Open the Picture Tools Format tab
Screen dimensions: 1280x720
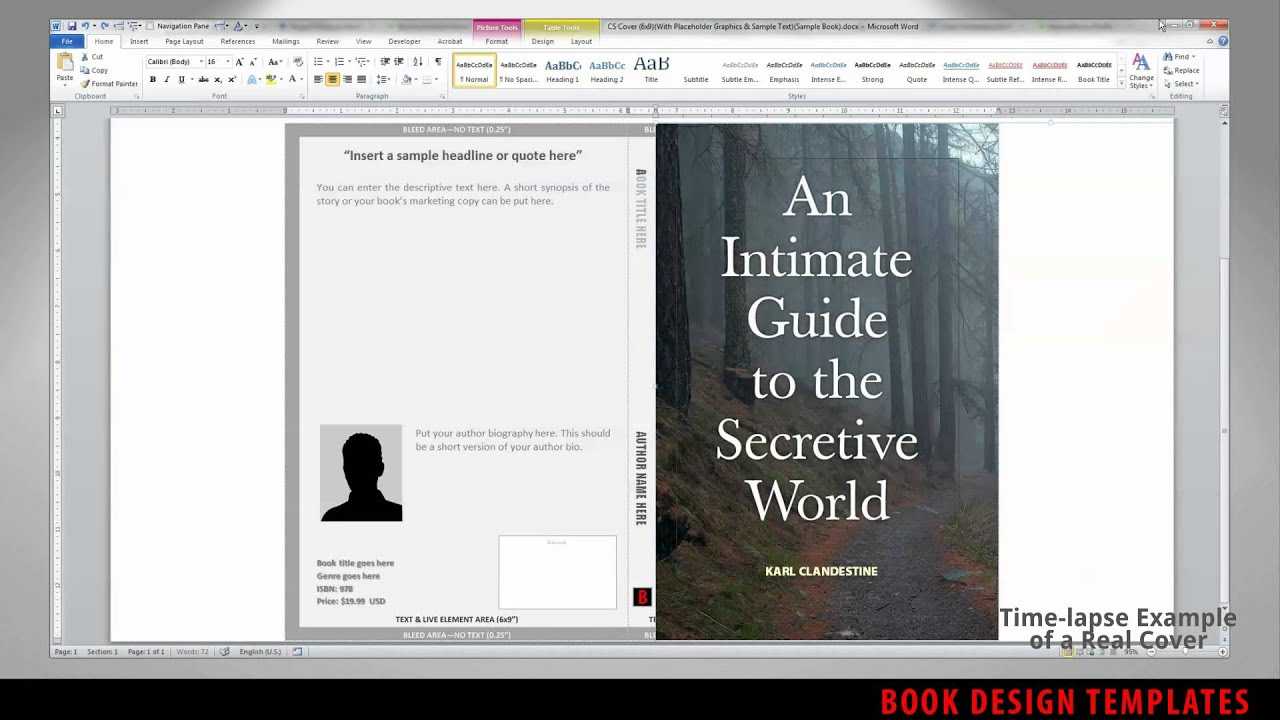497,42
